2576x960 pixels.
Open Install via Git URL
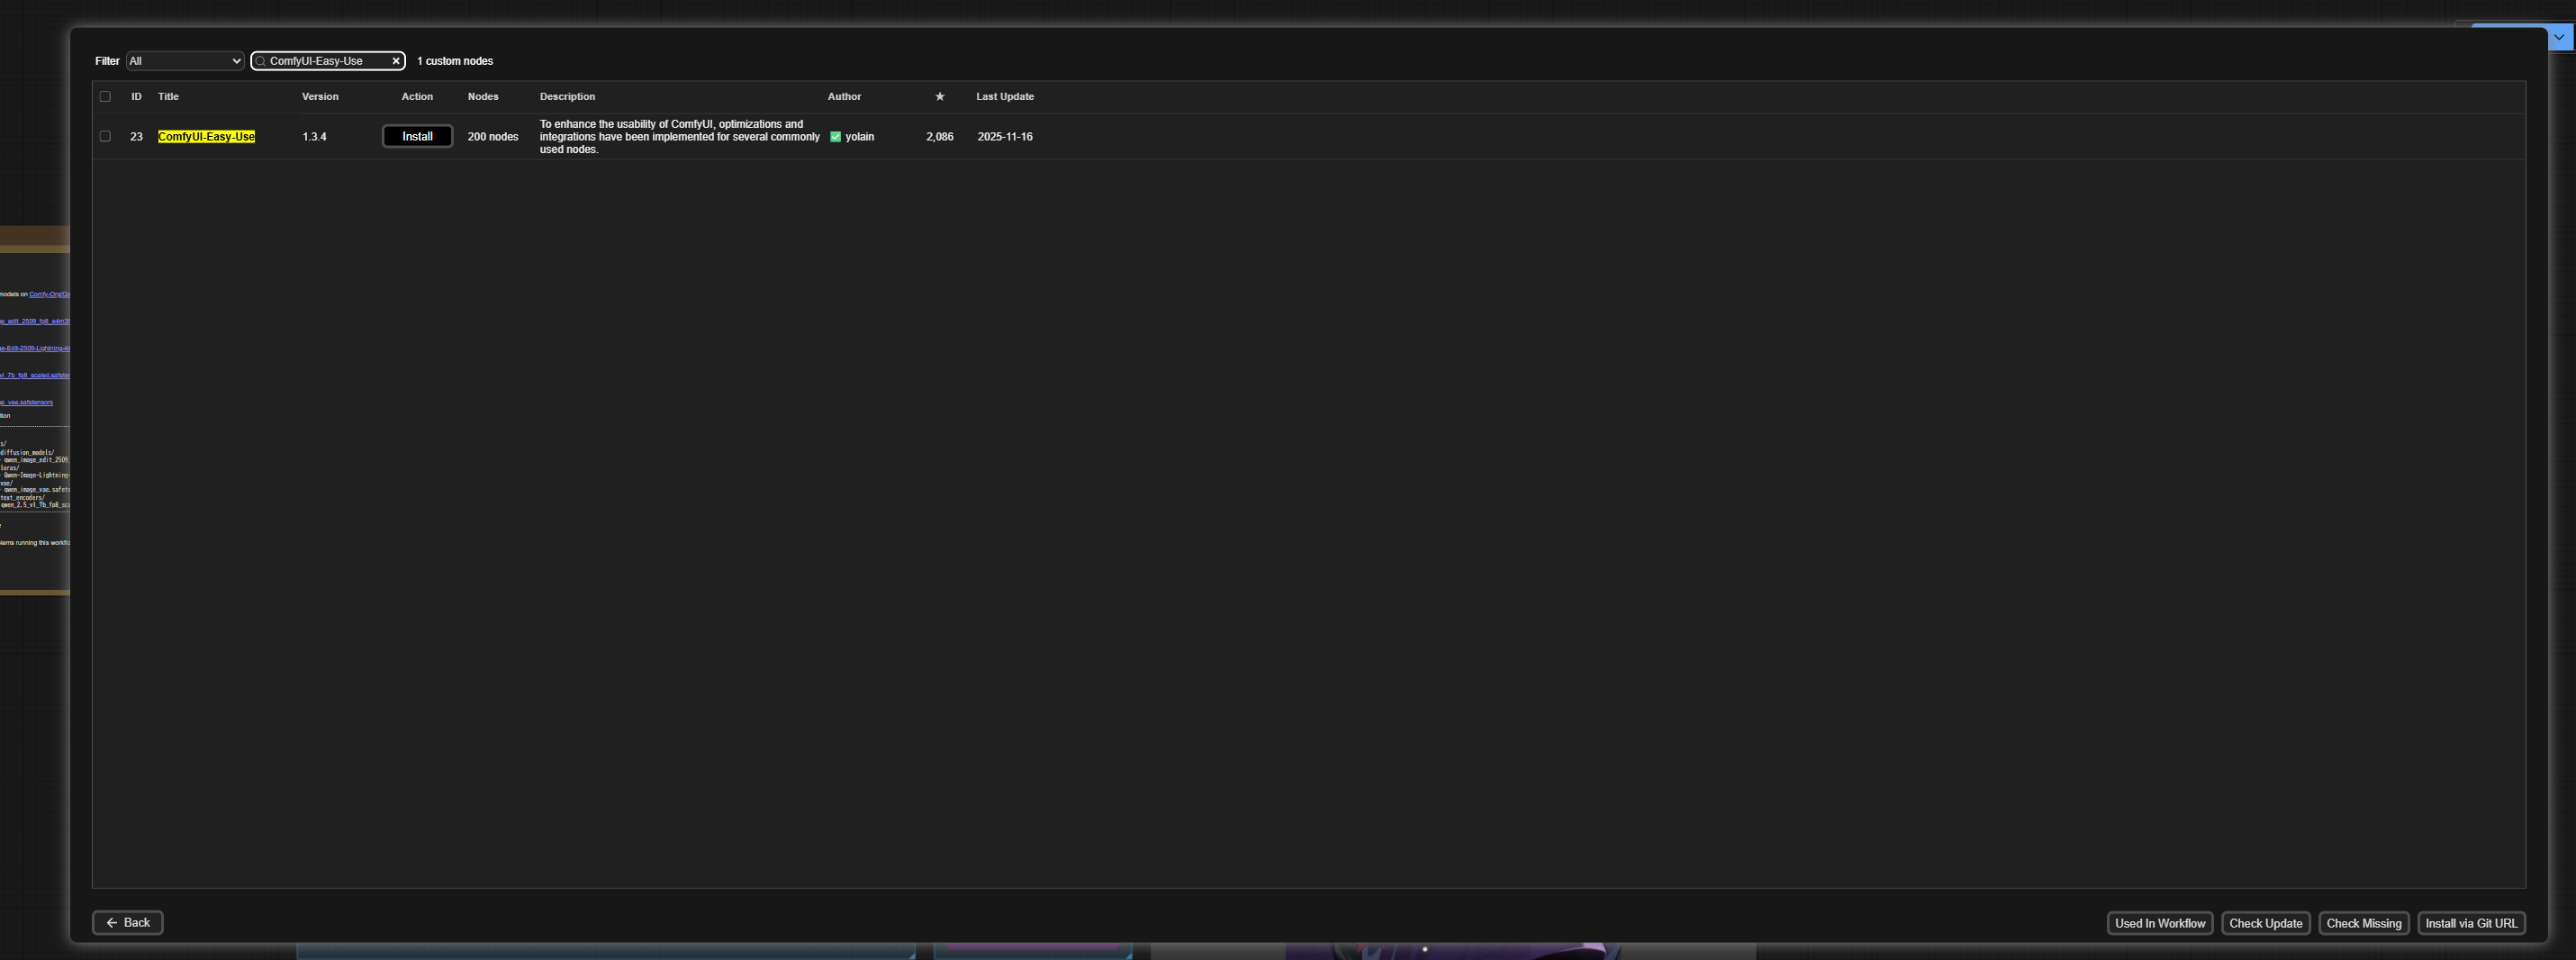click(x=2471, y=924)
